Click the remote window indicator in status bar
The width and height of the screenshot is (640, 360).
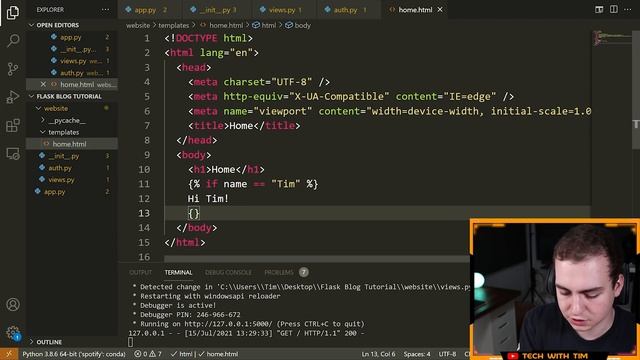(x=9, y=354)
